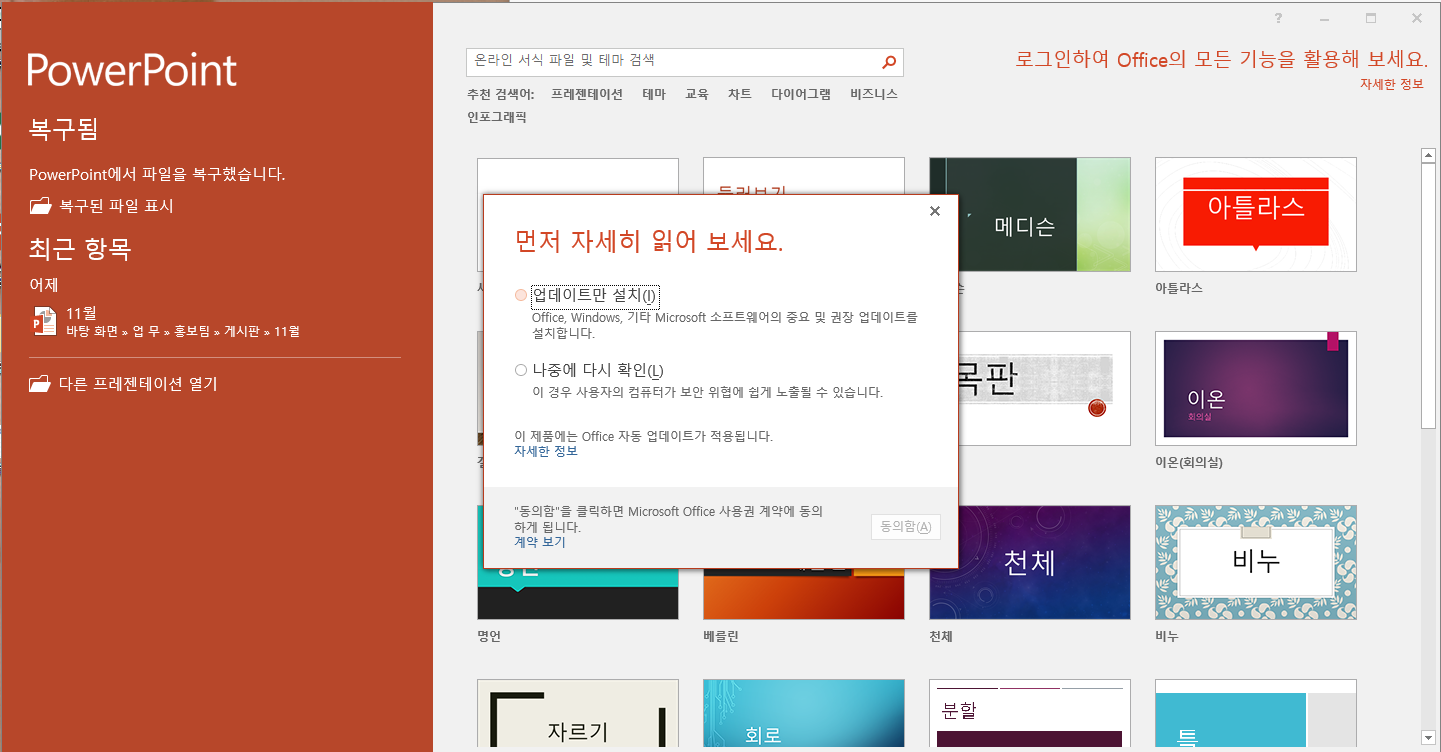The width and height of the screenshot is (1441, 752).
Task: Click the 아틀라스 caption text
Action: pos(1179,288)
